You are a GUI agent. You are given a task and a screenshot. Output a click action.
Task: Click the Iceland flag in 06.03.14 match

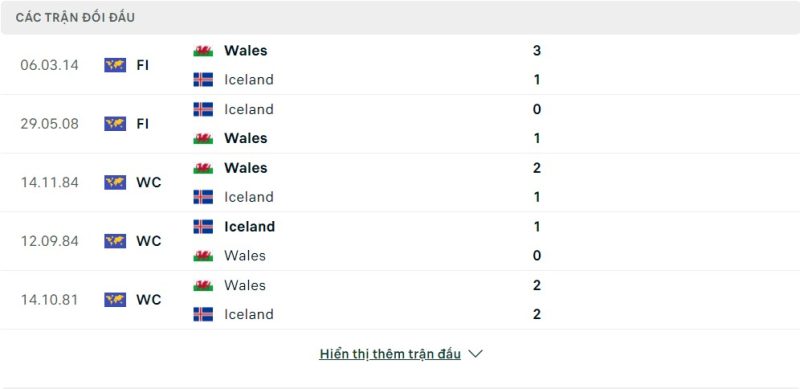click(203, 80)
